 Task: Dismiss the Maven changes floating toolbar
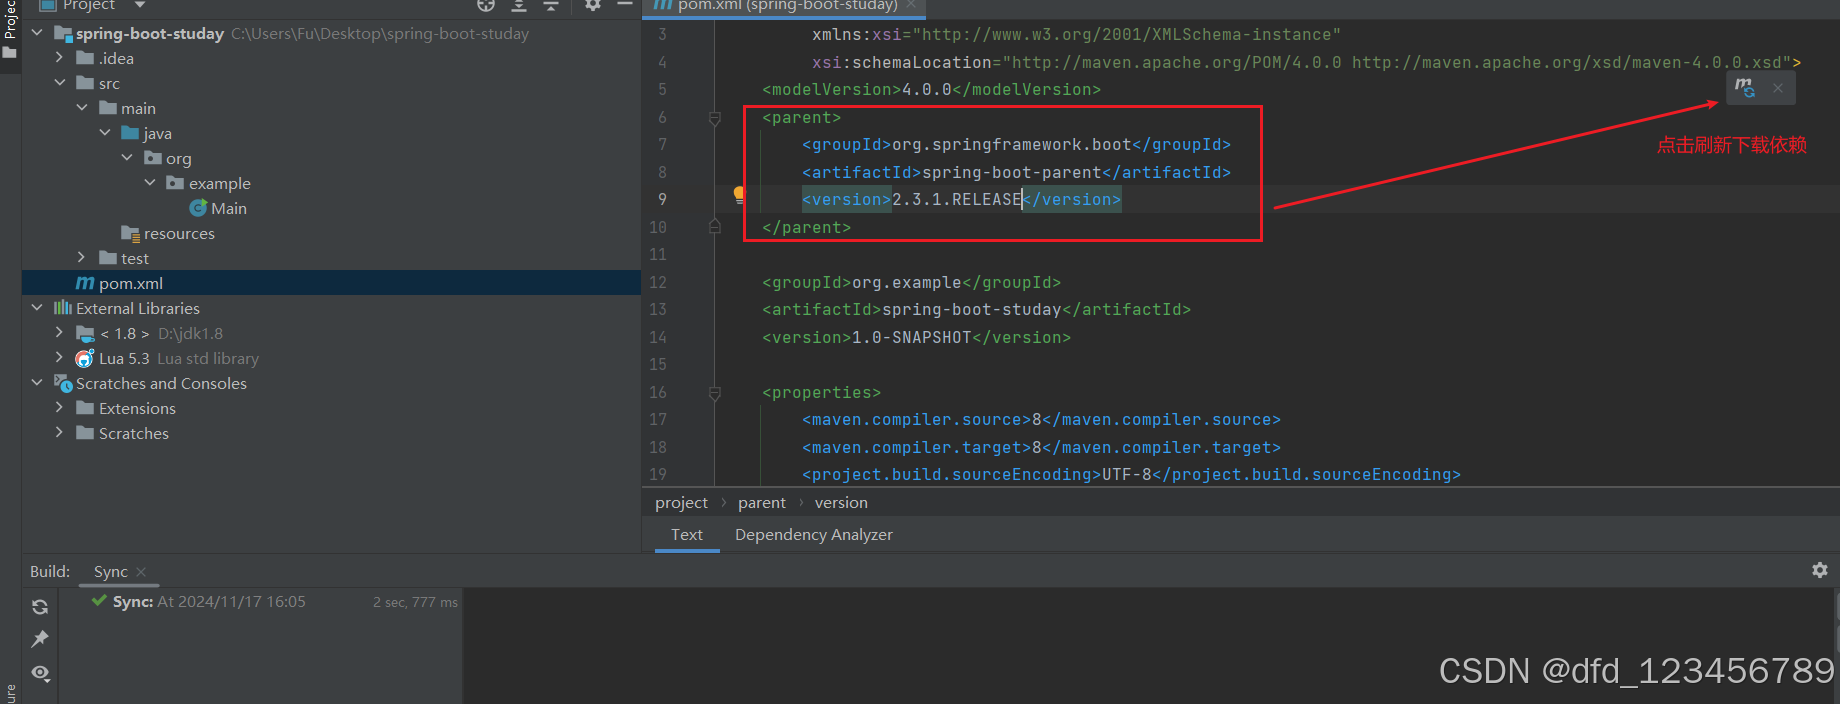click(1778, 88)
